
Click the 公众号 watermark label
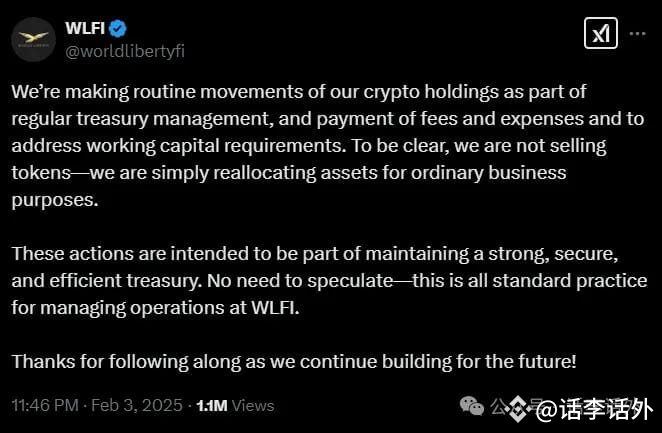[x=511, y=406]
